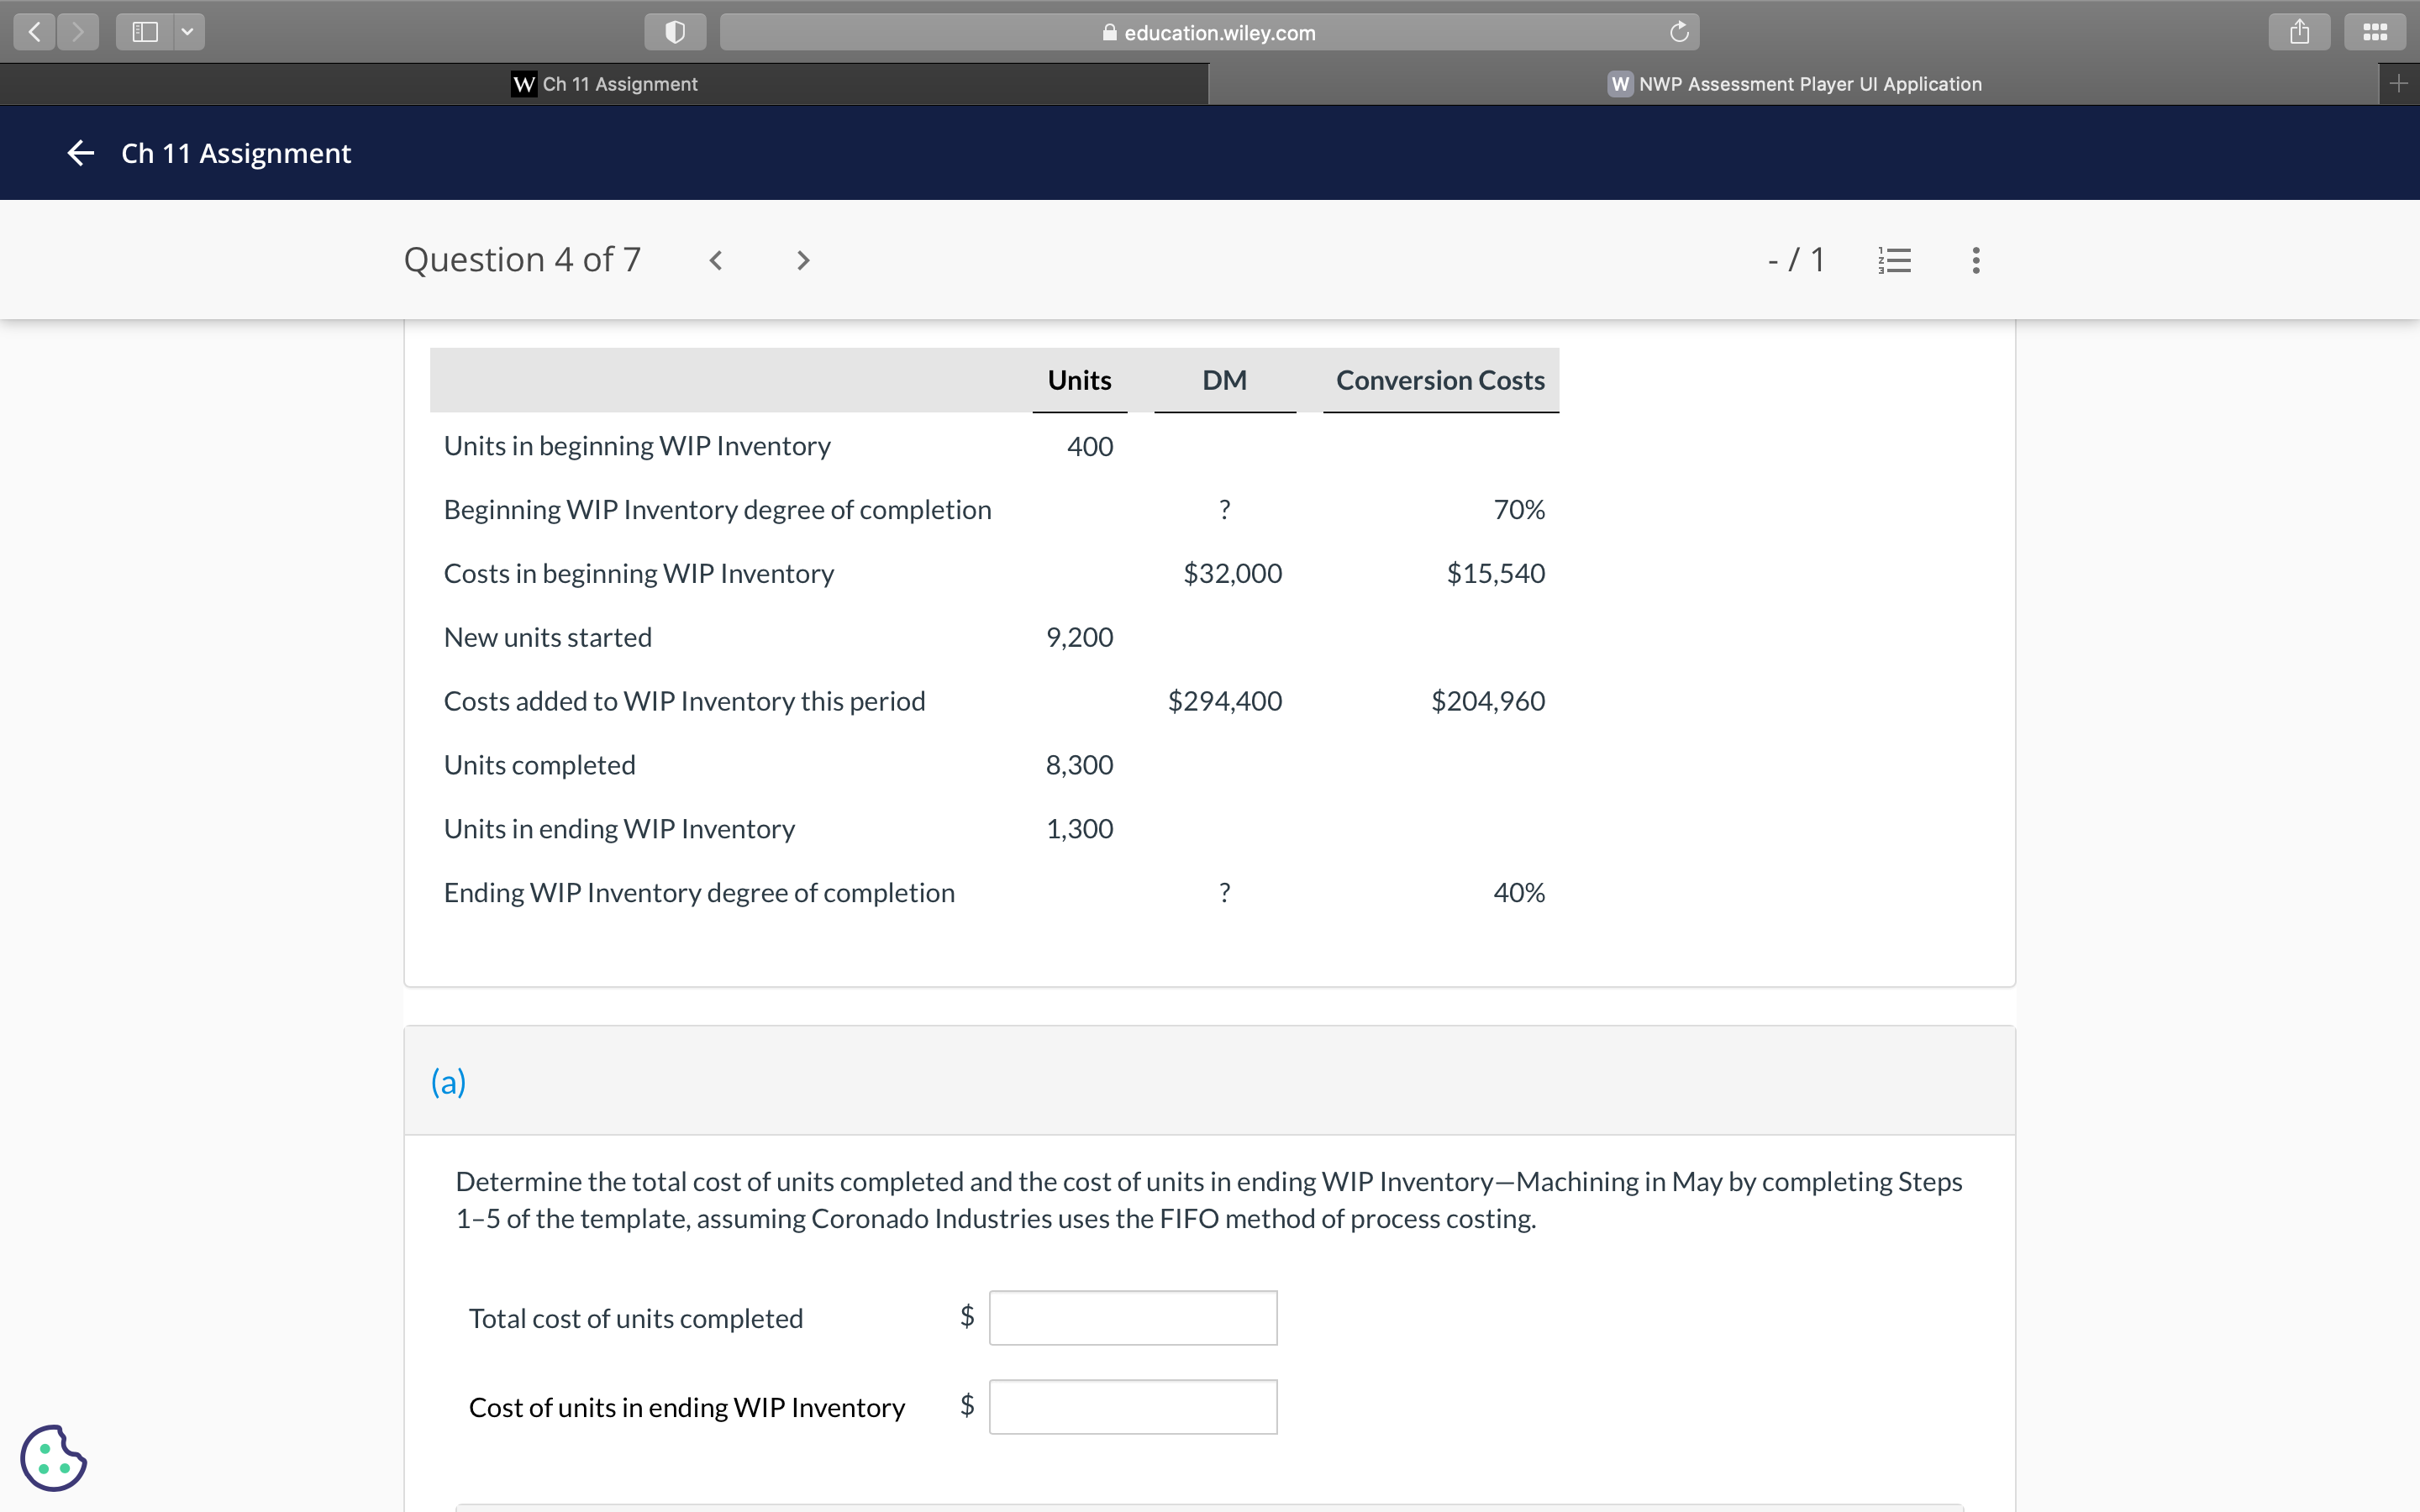Open a new tab with the plus button

(x=2399, y=83)
